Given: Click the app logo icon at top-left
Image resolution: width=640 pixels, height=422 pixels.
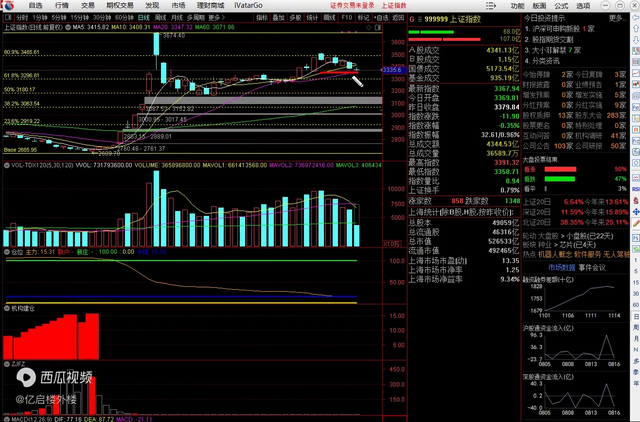Looking at the screenshot, I should point(8,5).
